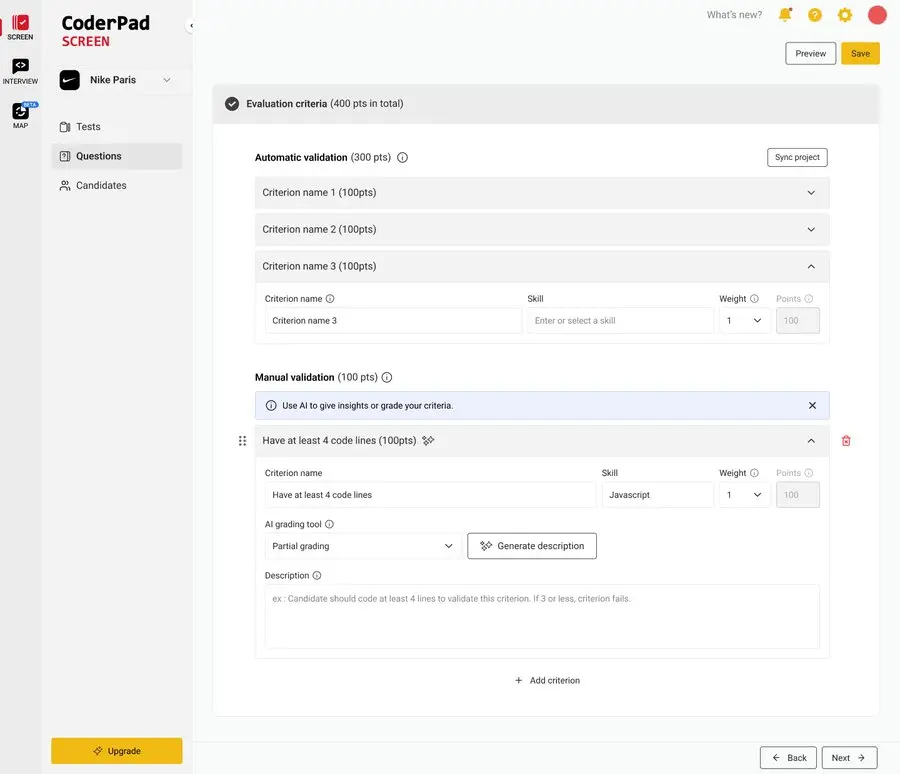This screenshot has height=774, width=900.
Task: Click the Description info icon
Action: click(x=317, y=575)
